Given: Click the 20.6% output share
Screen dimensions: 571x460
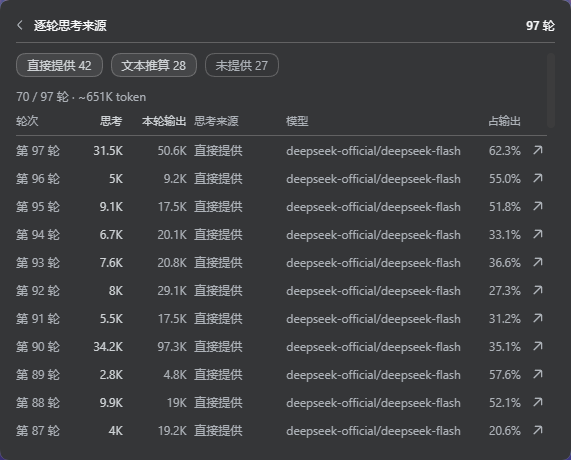Looking at the screenshot, I should point(504,430).
